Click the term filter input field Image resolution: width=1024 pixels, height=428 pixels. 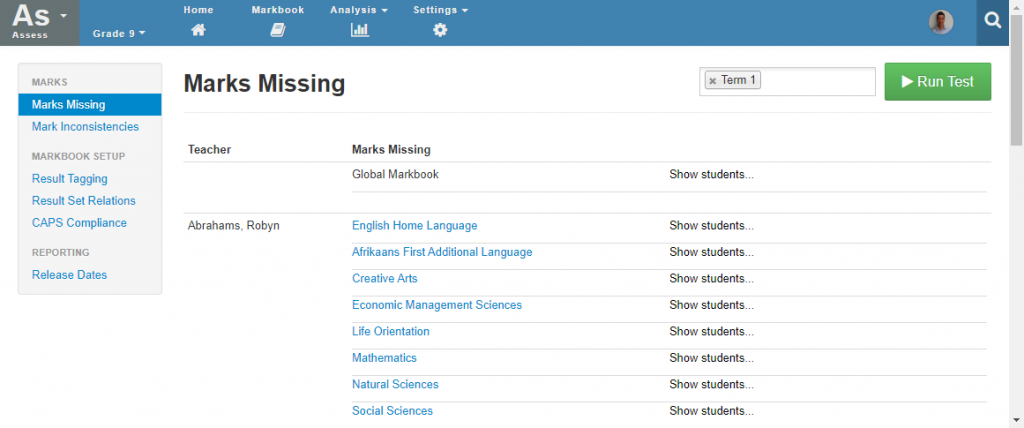point(816,82)
